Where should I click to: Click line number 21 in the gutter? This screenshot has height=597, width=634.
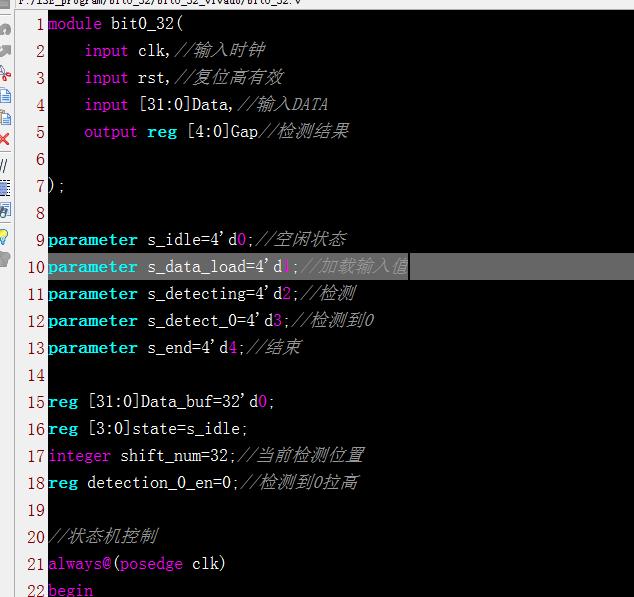[x=33, y=564]
